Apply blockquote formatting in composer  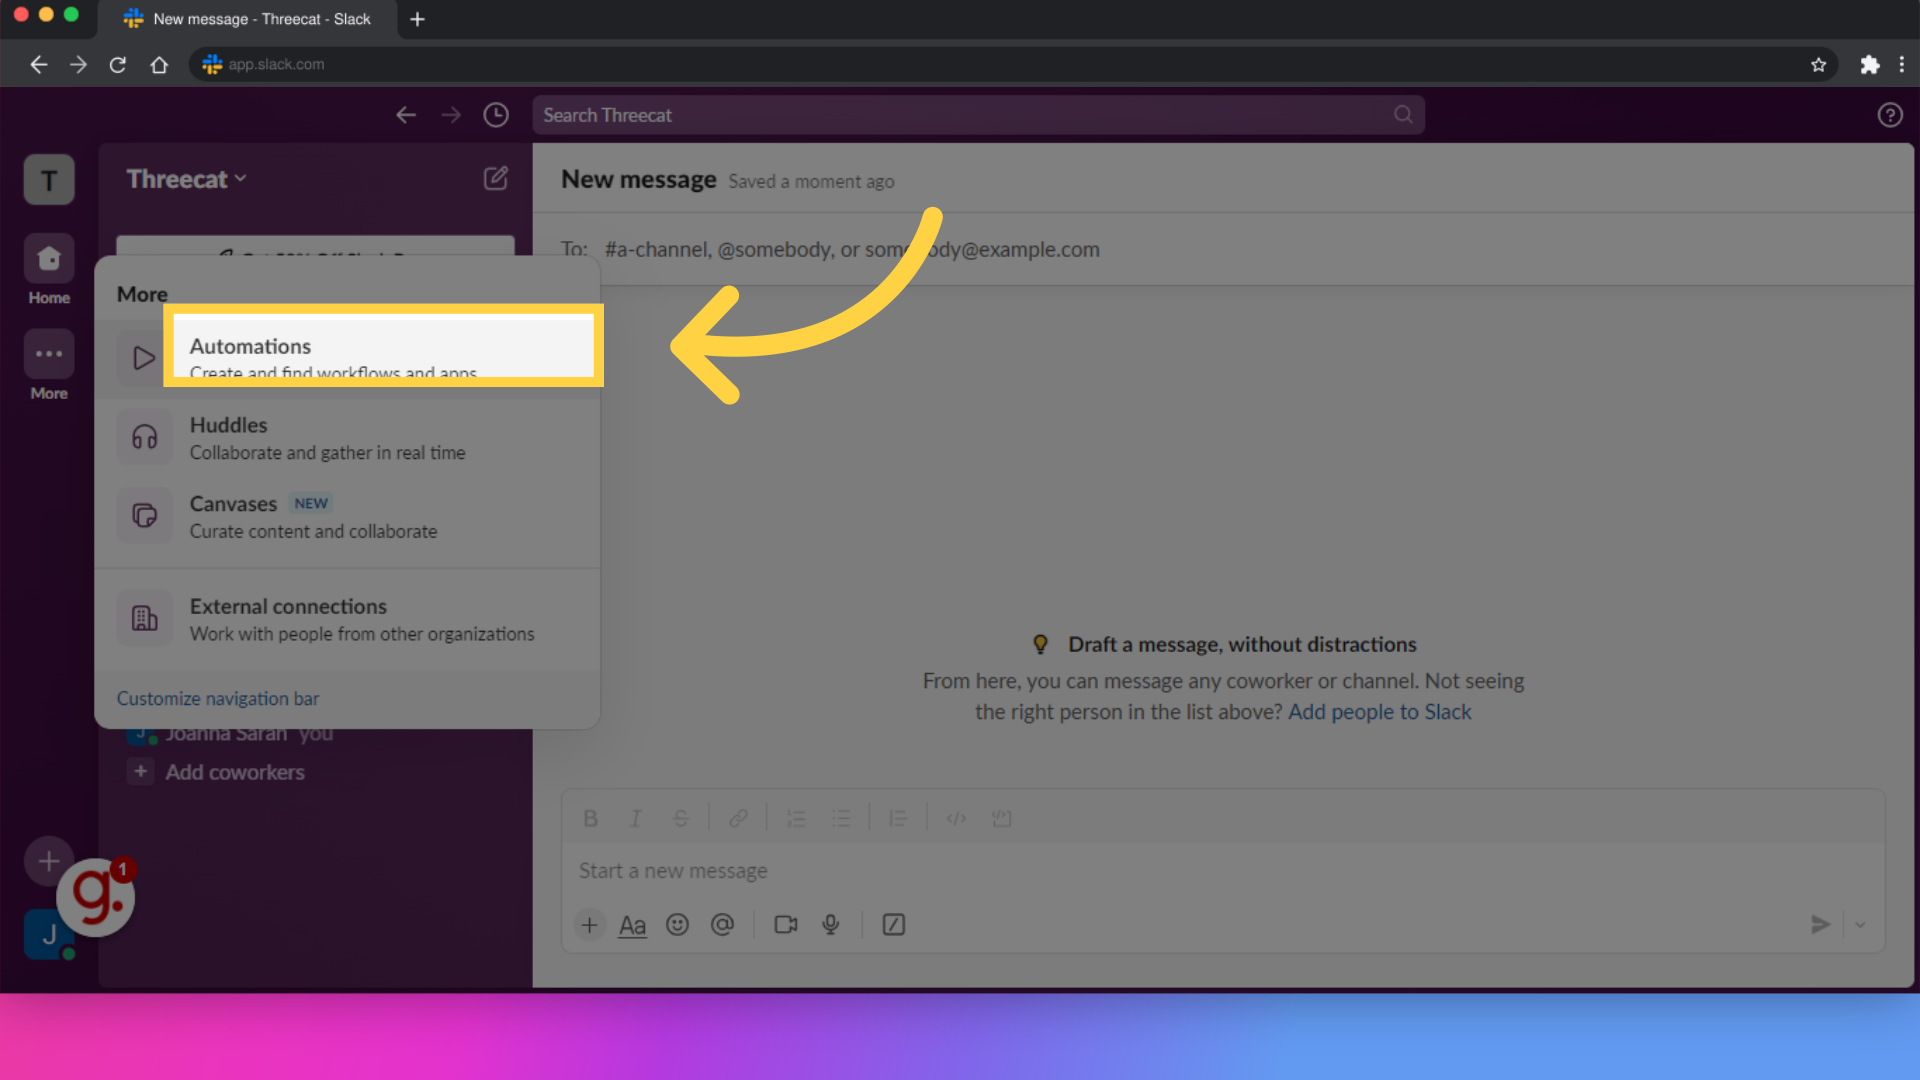[x=898, y=819]
